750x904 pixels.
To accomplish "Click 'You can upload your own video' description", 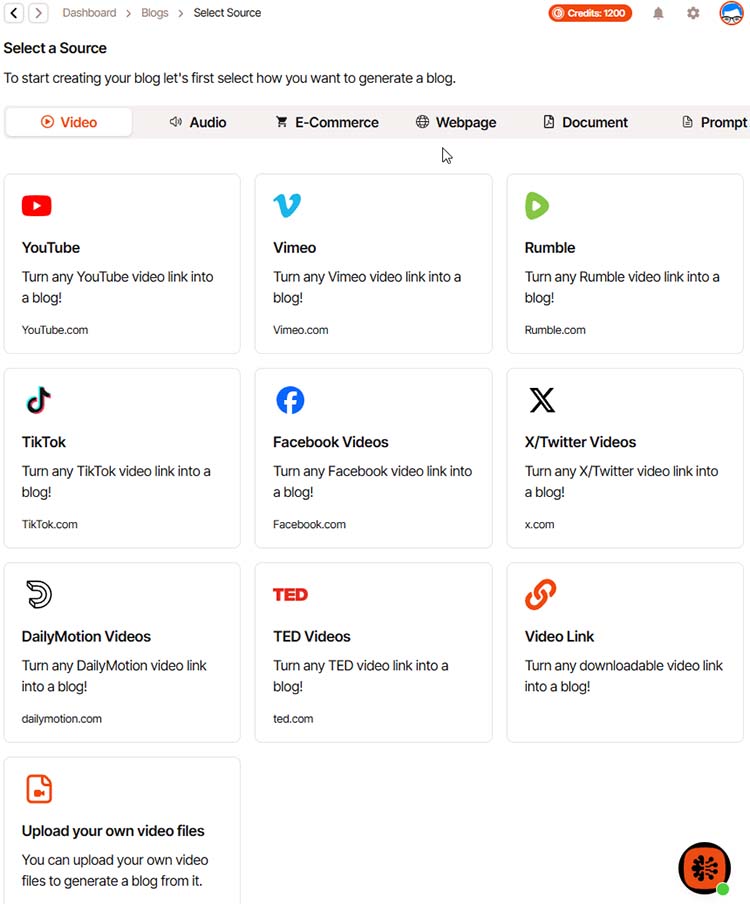I will click(x=115, y=871).
